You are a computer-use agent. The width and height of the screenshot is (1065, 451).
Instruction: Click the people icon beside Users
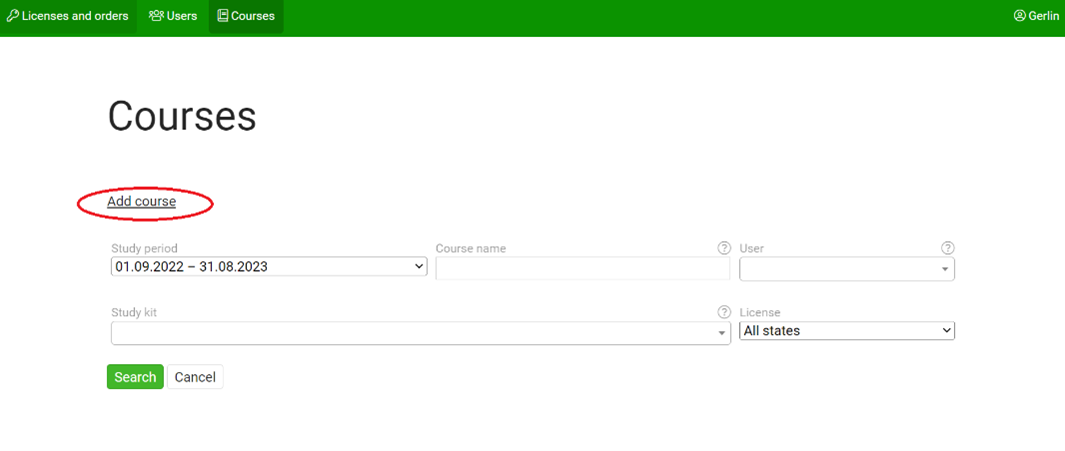(156, 16)
